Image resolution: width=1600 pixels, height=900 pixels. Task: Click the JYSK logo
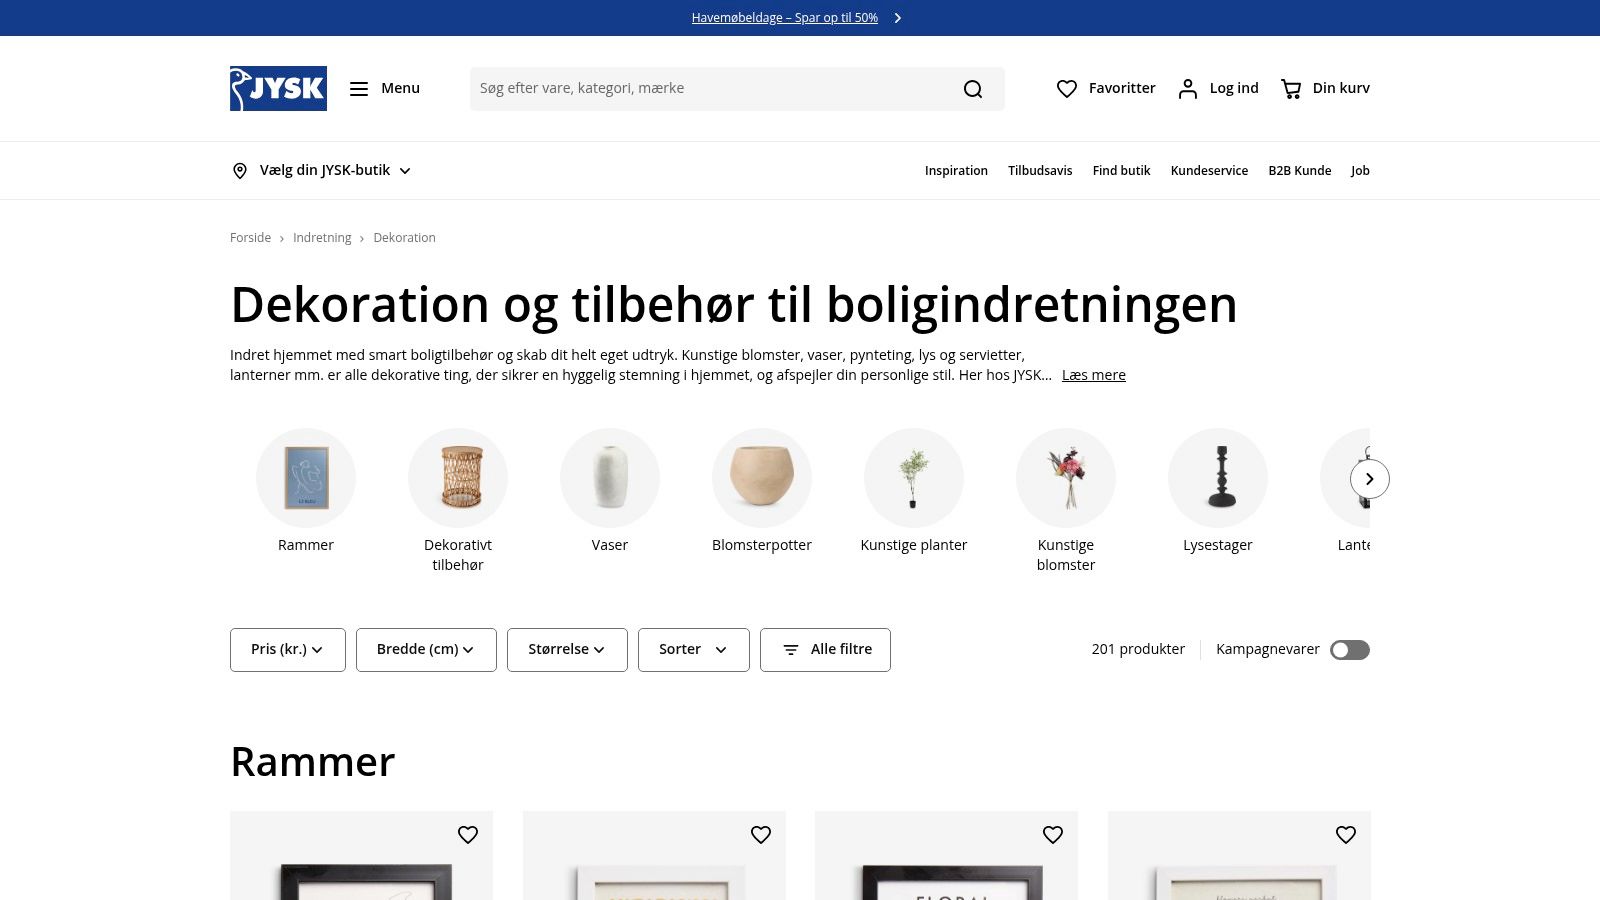click(x=278, y=88)
